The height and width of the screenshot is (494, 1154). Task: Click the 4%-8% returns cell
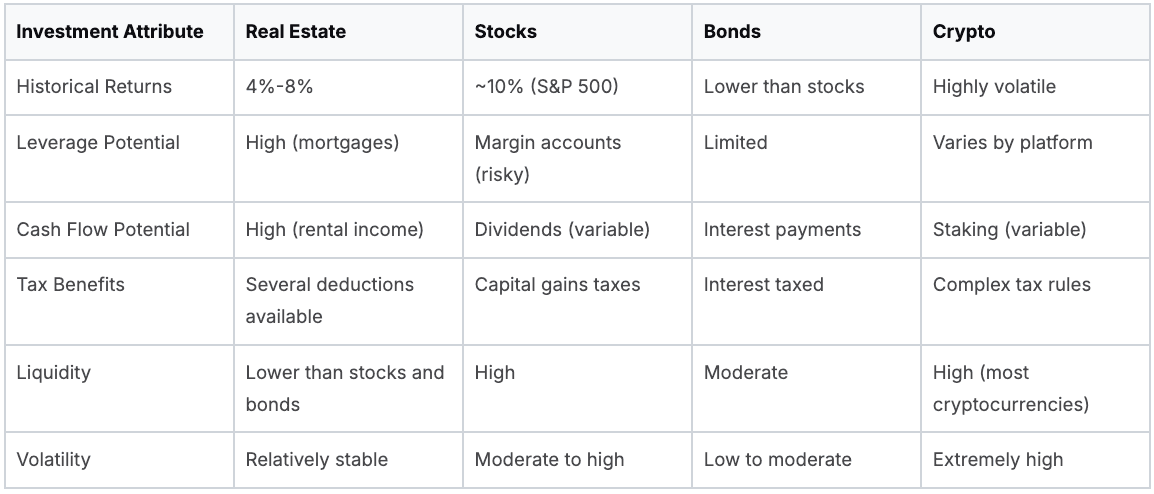click(280, 86)
